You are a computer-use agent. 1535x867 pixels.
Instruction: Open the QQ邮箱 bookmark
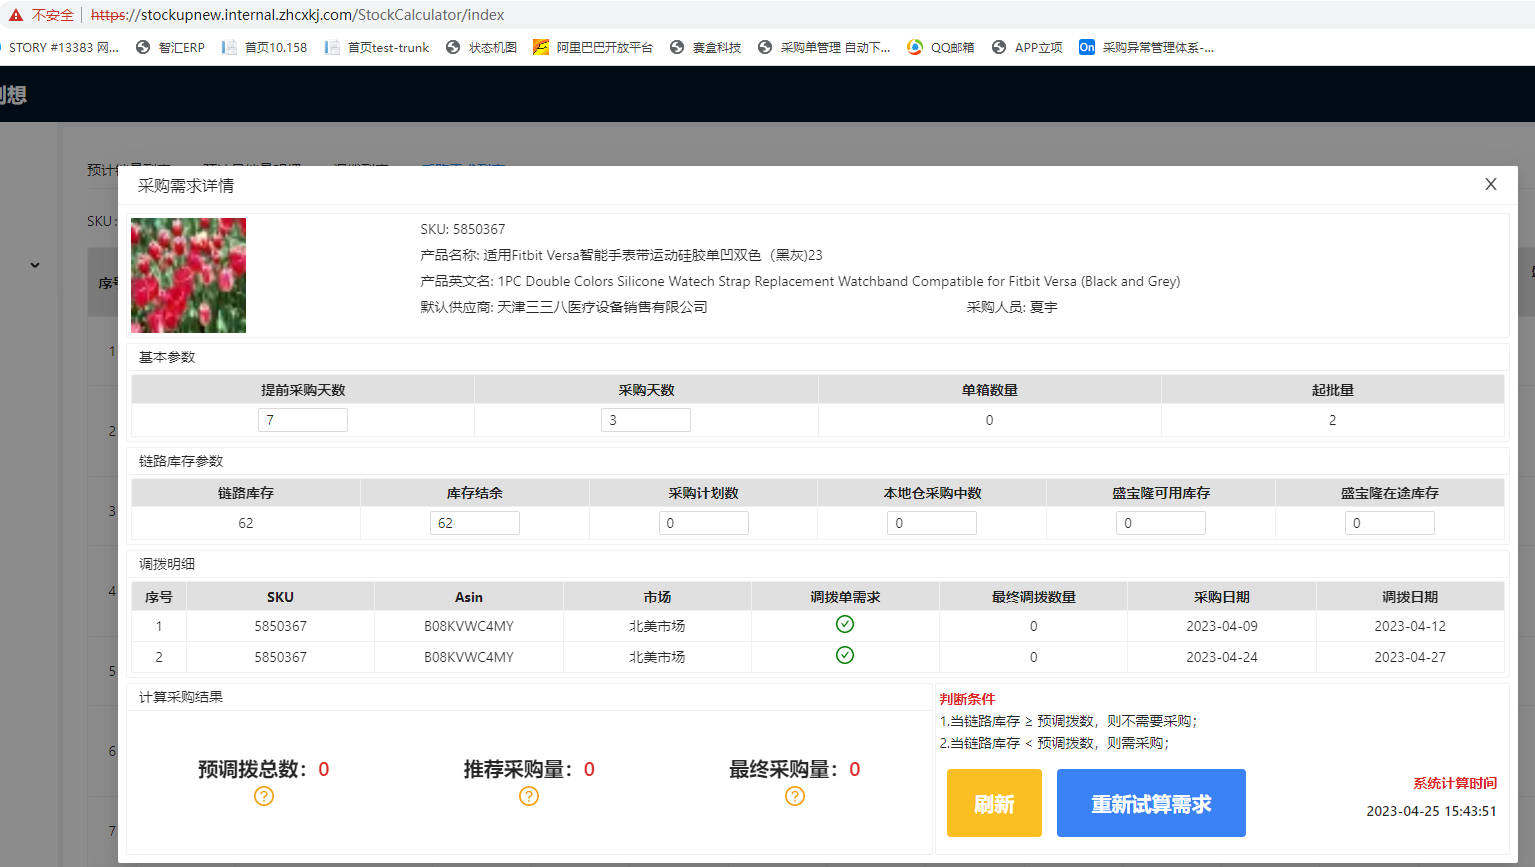(940, 47)
